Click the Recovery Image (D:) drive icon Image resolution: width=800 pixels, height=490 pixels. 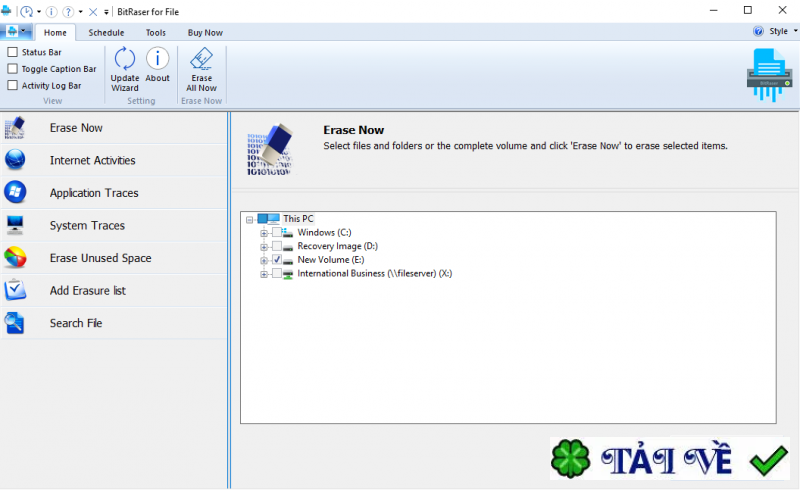pyautogui.click(x=287, y=247)
